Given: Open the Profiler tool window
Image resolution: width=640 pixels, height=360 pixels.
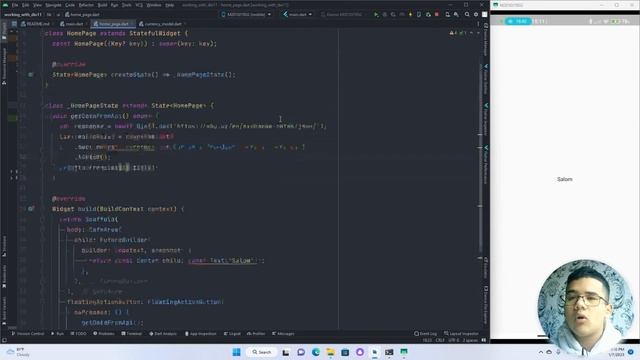Looking at the screenshot, I should (x=256, y=333).
